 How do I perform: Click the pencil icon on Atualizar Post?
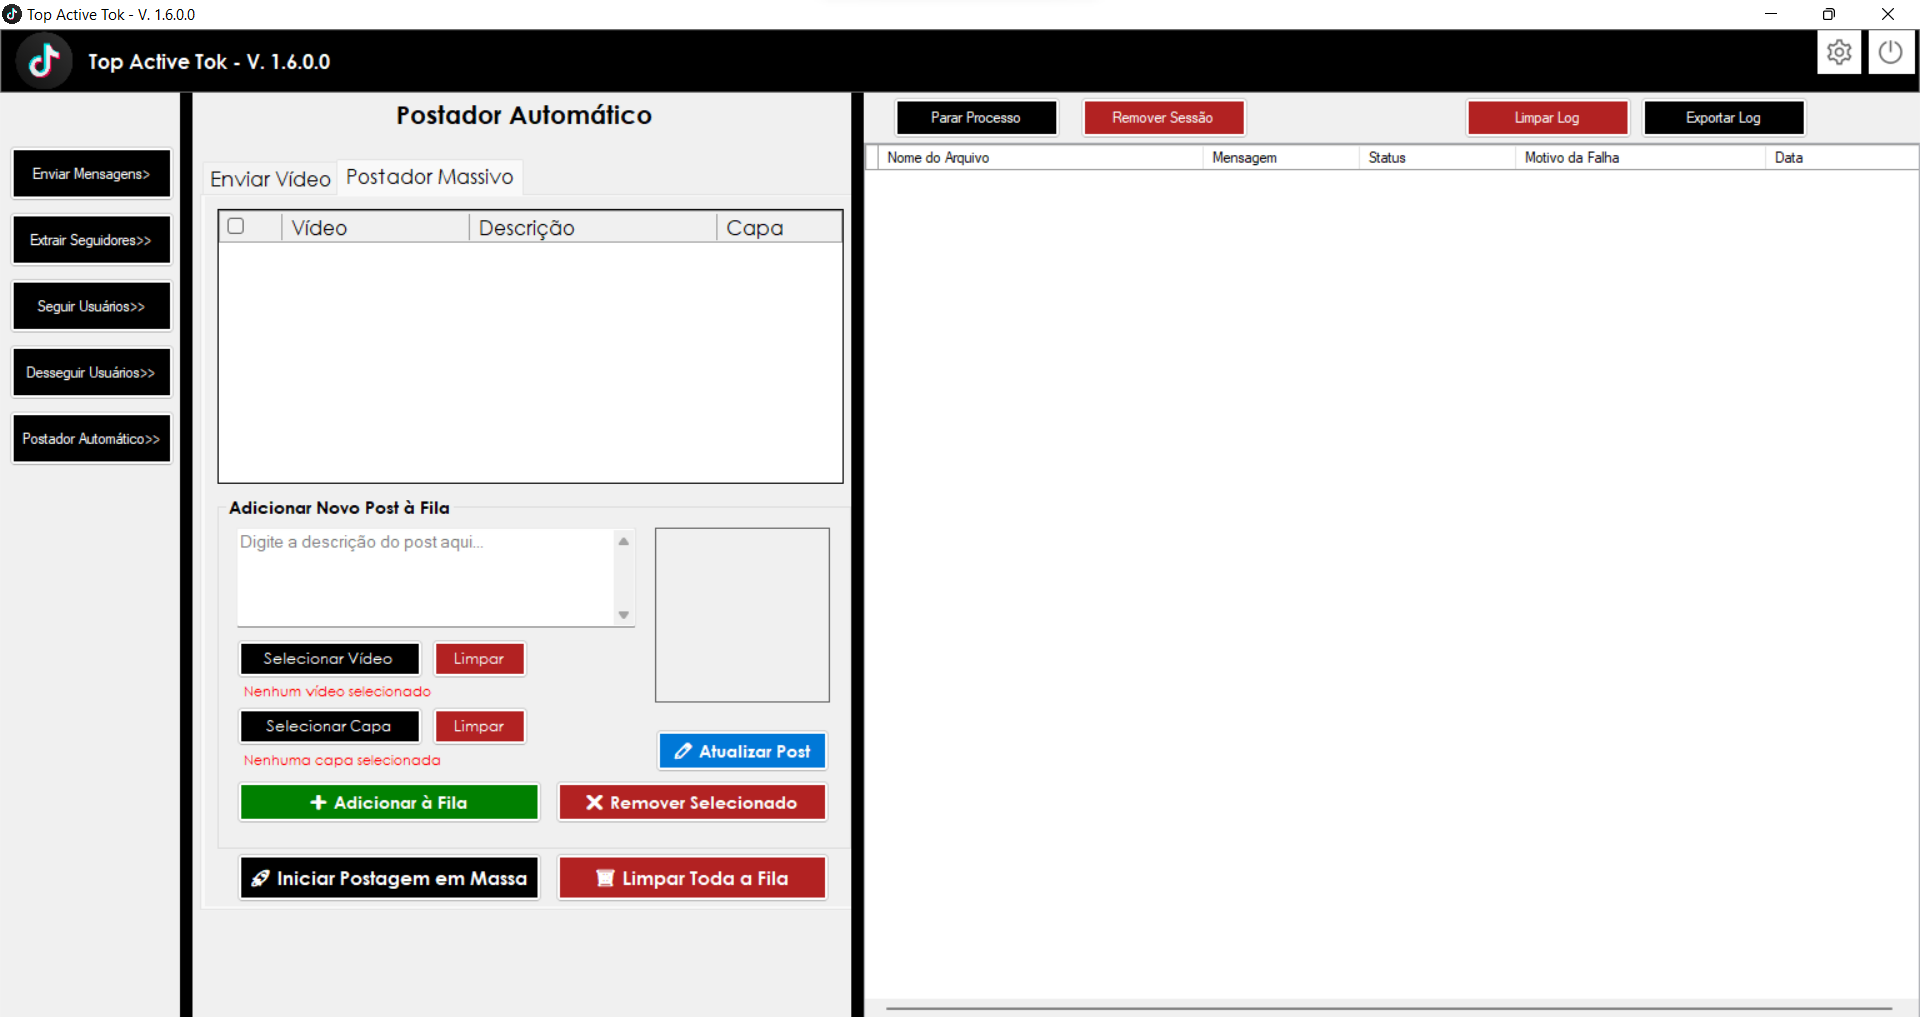(x=684, y=751)
